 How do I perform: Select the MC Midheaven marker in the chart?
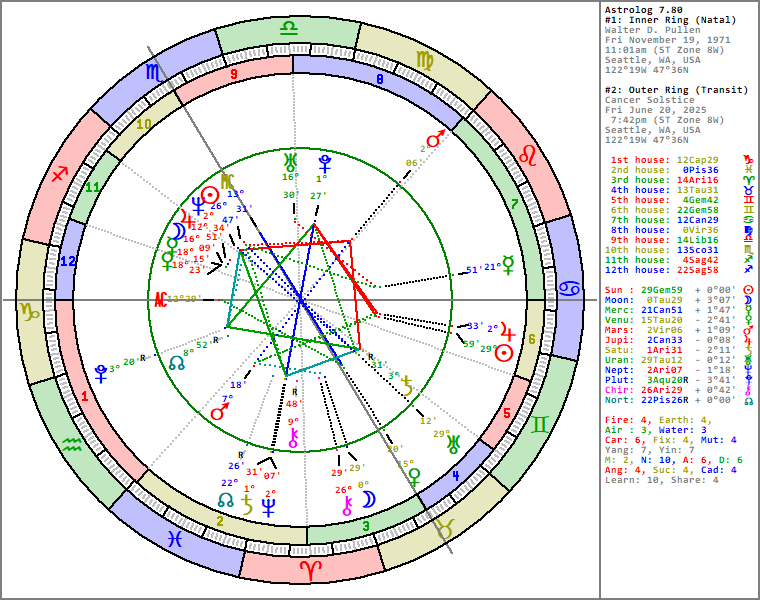tap(229, 181)
